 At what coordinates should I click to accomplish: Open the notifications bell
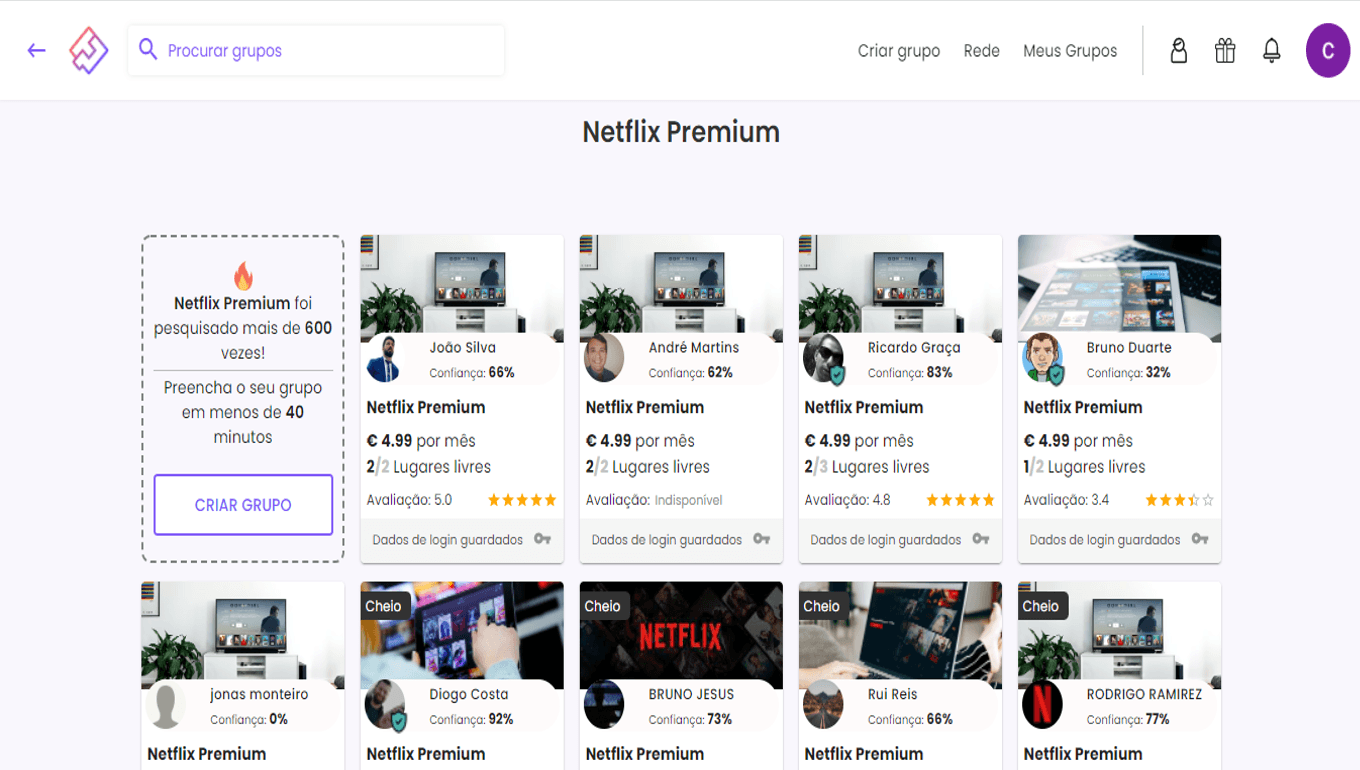1271,50
